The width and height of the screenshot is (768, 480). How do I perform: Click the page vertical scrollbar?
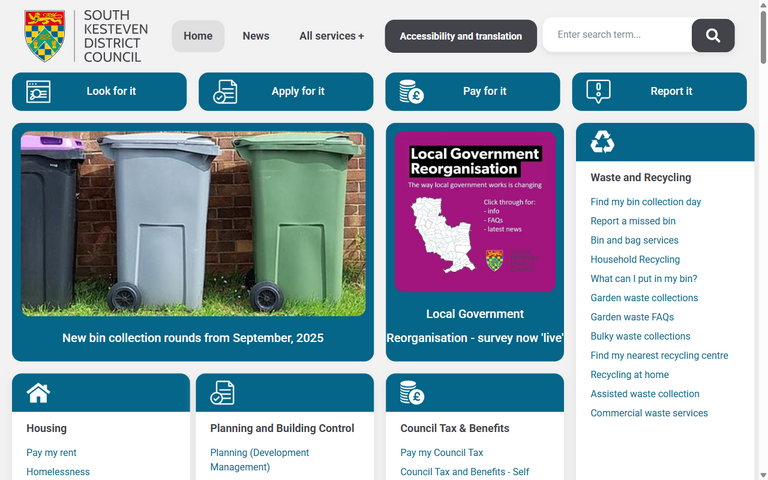click(x=762, y=240)
